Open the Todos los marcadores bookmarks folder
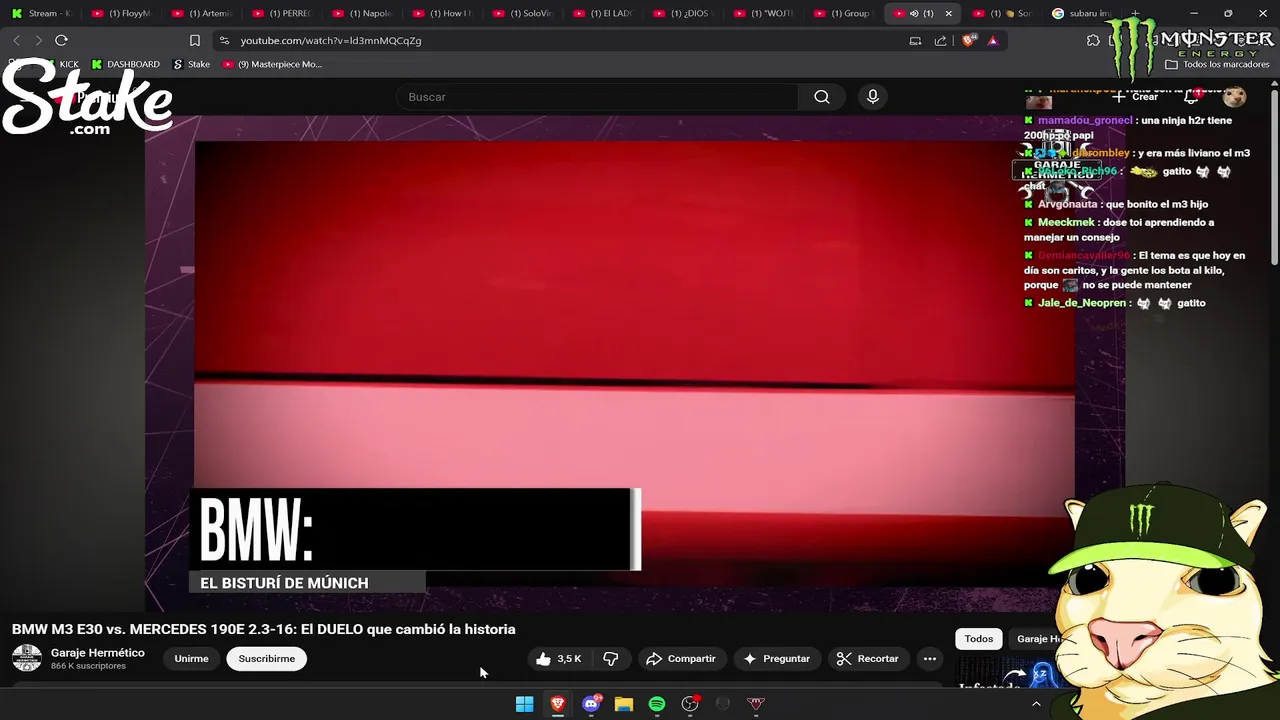 [x=1217, y=64]
